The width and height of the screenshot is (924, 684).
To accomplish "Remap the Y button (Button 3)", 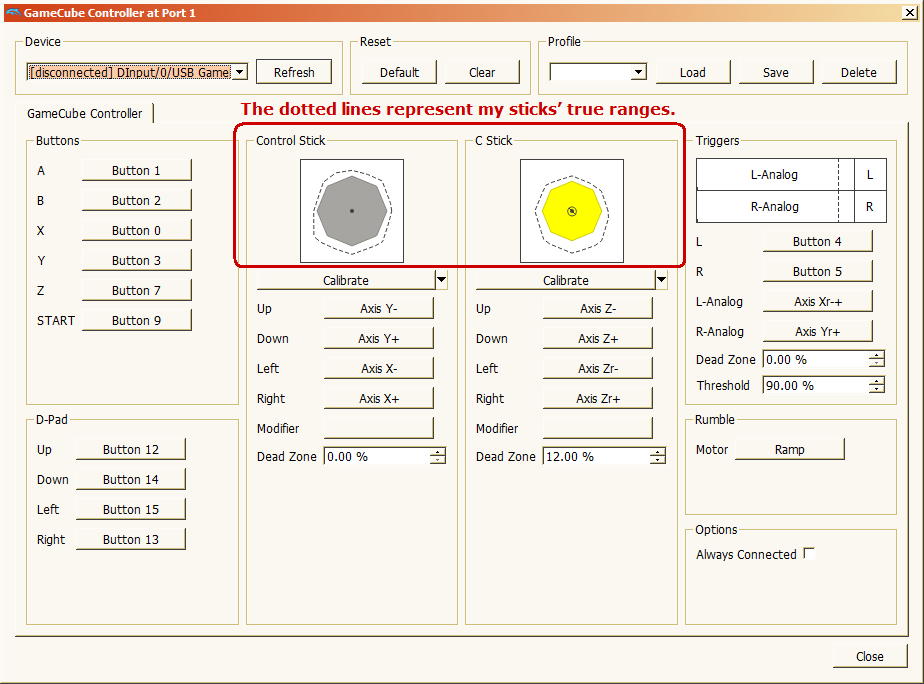I will 136,260.
